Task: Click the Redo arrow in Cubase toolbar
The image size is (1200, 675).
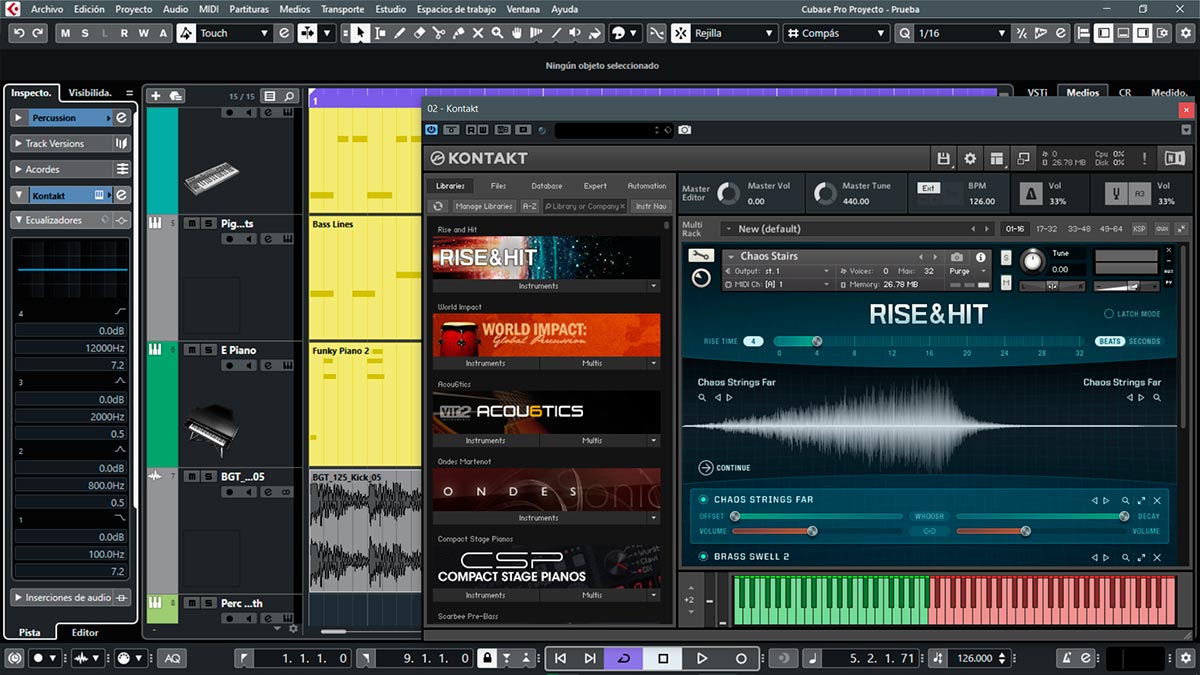Action: coord(38,33)
